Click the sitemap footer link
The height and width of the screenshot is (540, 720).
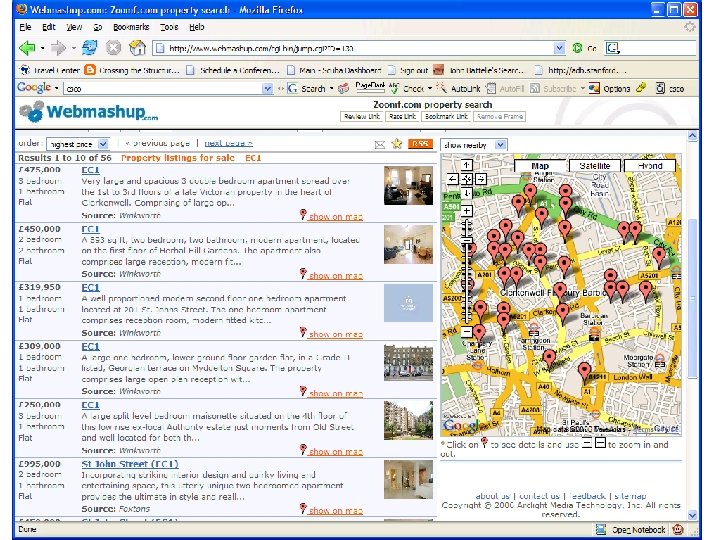[x=630, y=496]
